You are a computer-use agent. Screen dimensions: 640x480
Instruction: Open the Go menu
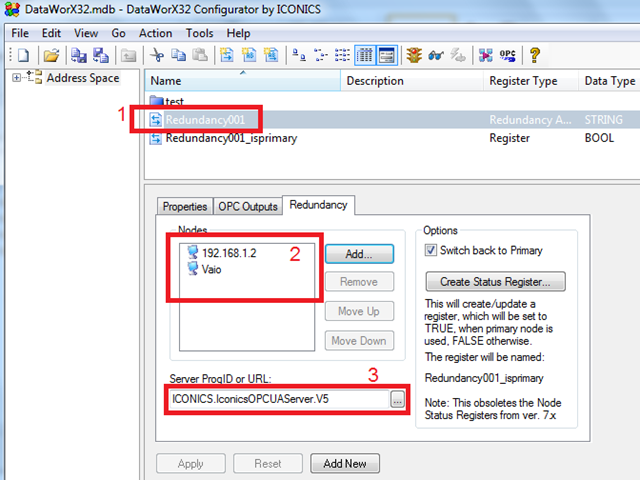click(118, 33)
